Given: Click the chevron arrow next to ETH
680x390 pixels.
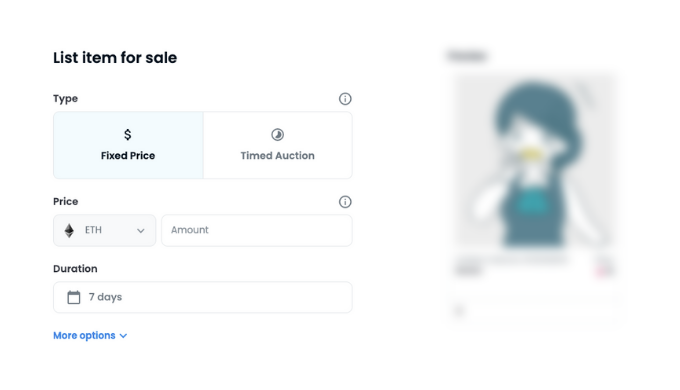Looking at the screenshot, I should [x=141, y=231].
